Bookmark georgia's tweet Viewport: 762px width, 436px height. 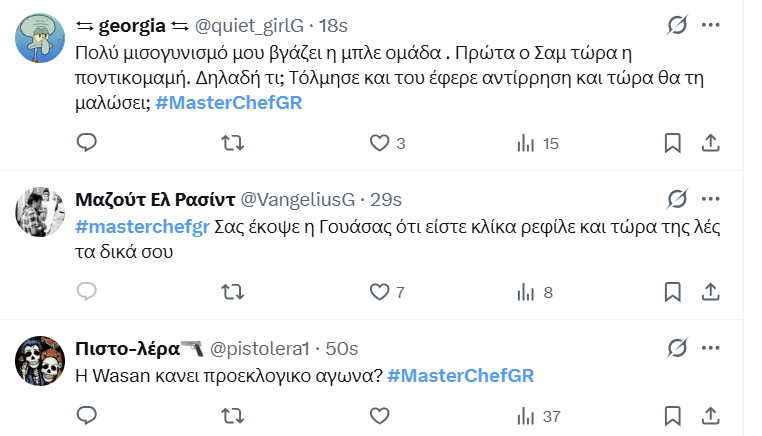(674, 144)
